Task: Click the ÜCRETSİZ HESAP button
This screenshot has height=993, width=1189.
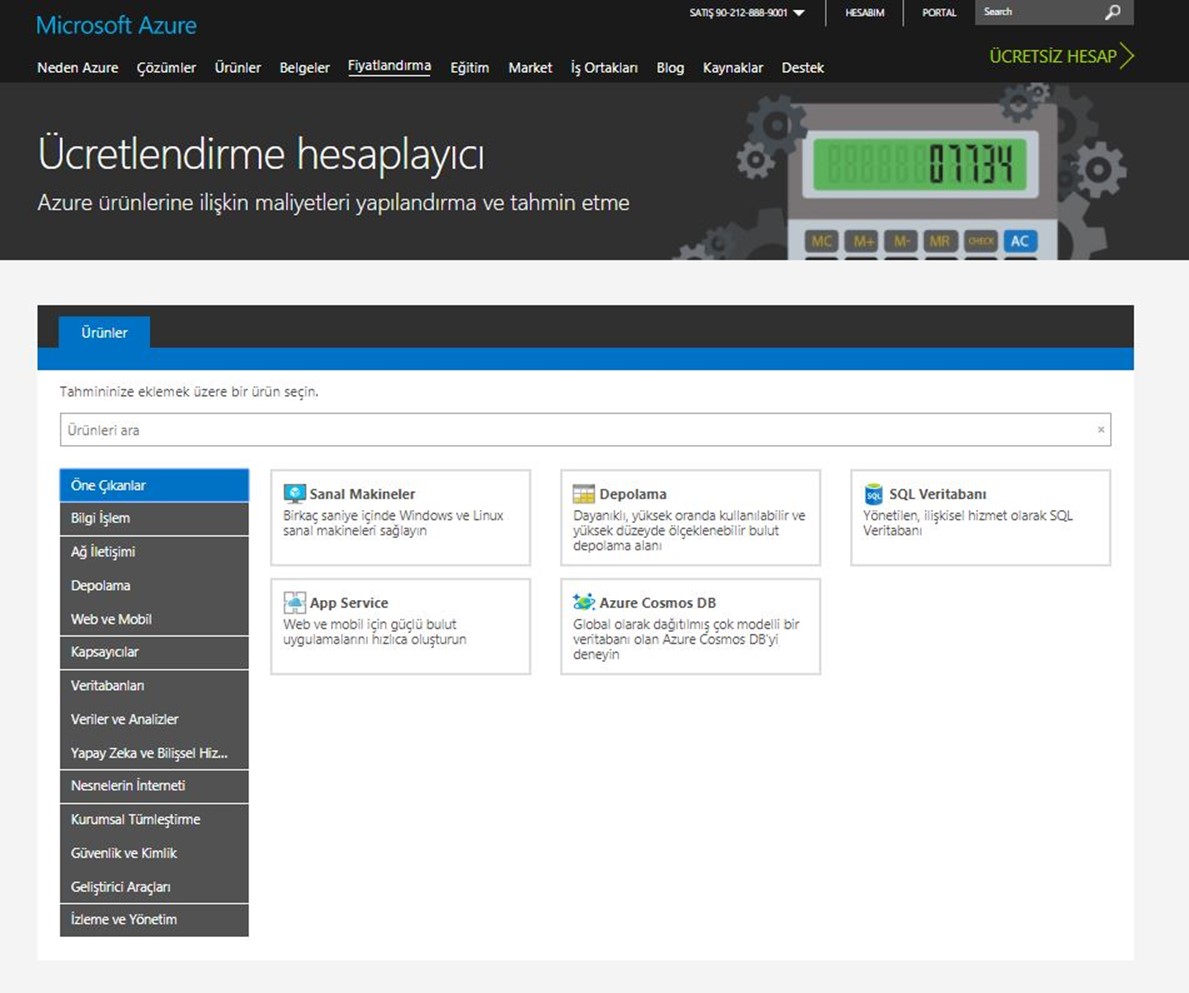Action: (x=1061, y=56)
